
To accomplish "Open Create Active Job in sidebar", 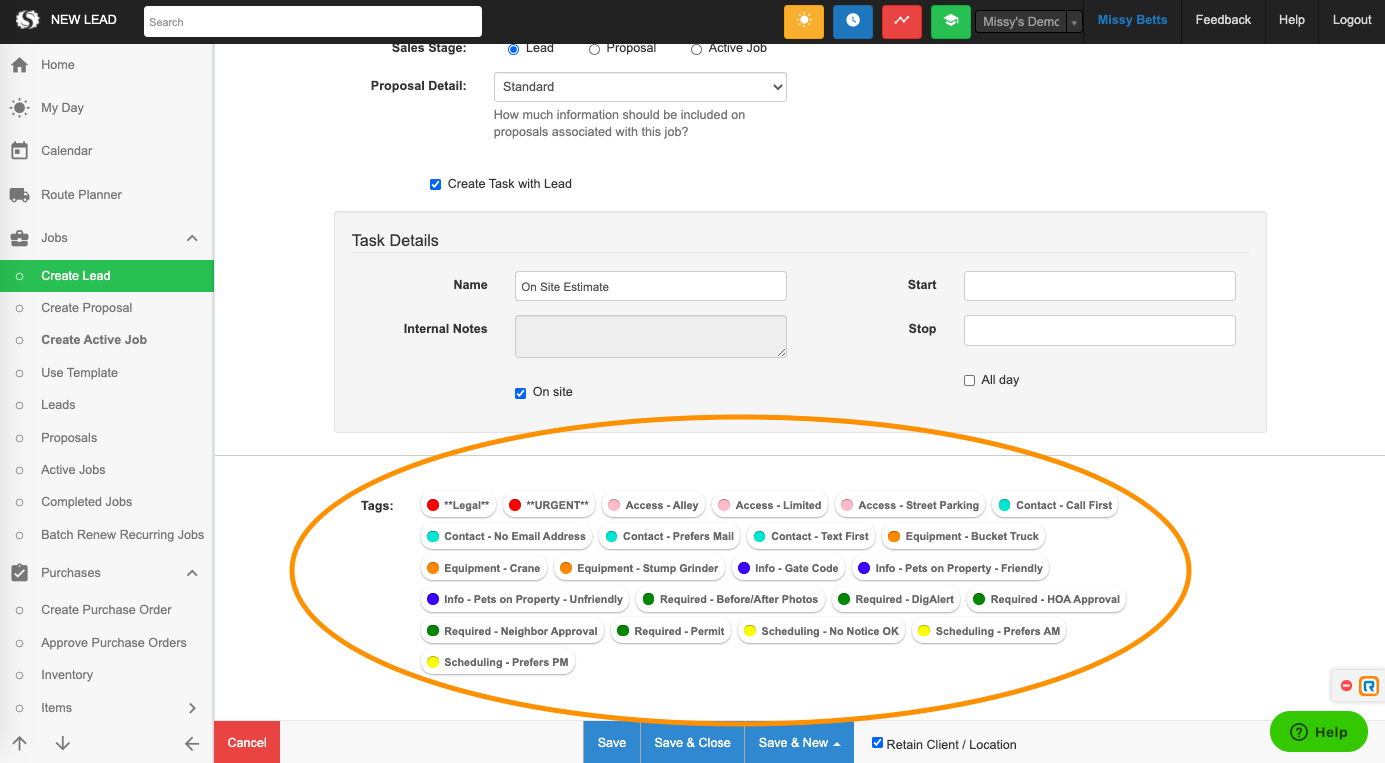I will (94, 340).
